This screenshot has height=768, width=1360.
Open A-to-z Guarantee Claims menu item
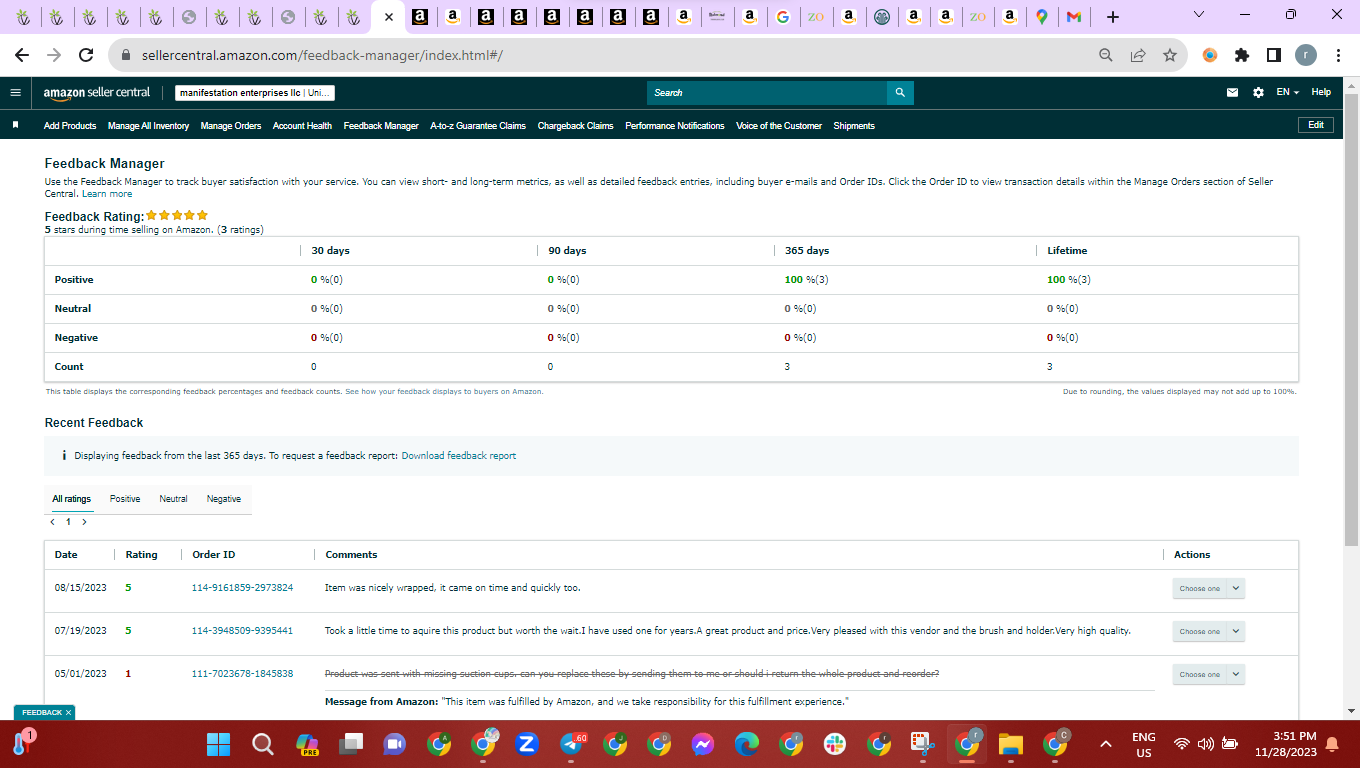click(478, 126)
